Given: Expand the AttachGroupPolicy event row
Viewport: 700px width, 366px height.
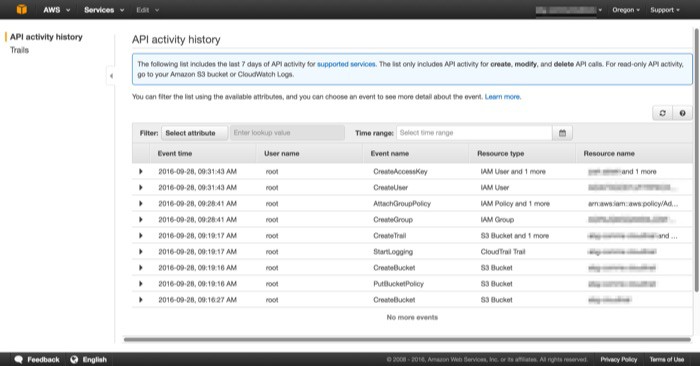Looking at the screenshot, I should [x=141, y=204].
